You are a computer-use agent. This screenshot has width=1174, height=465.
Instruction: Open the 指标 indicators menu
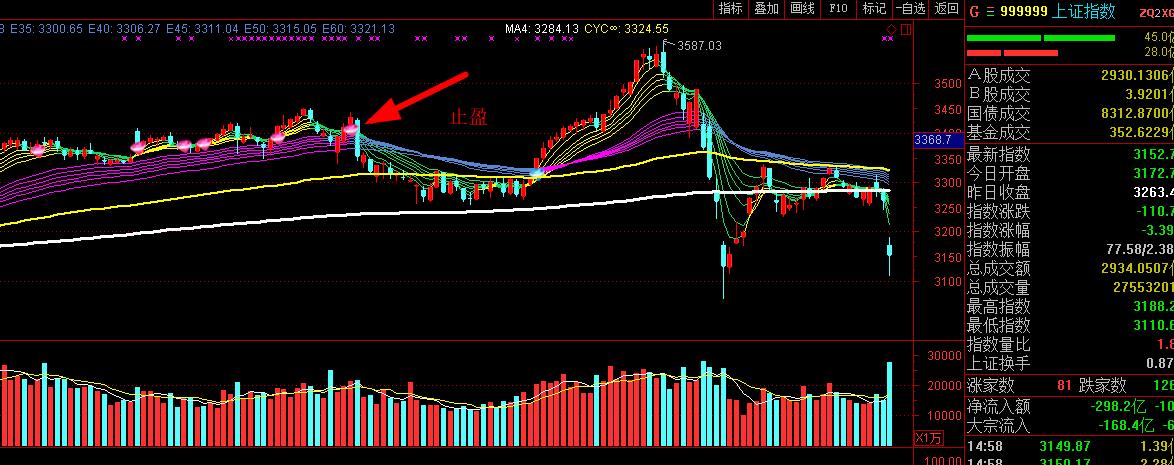tap(731, 9)
